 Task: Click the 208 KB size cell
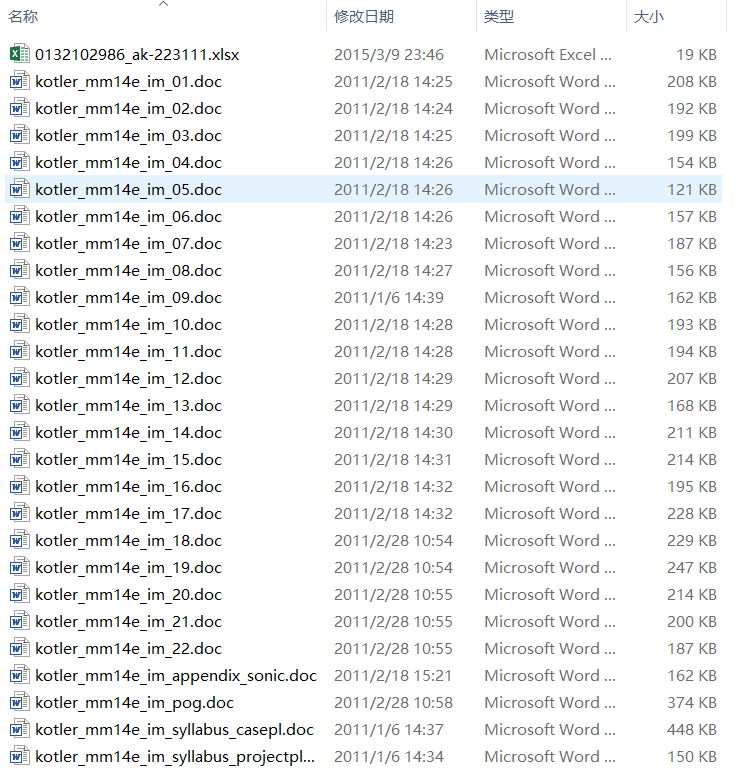pos(692,81)
